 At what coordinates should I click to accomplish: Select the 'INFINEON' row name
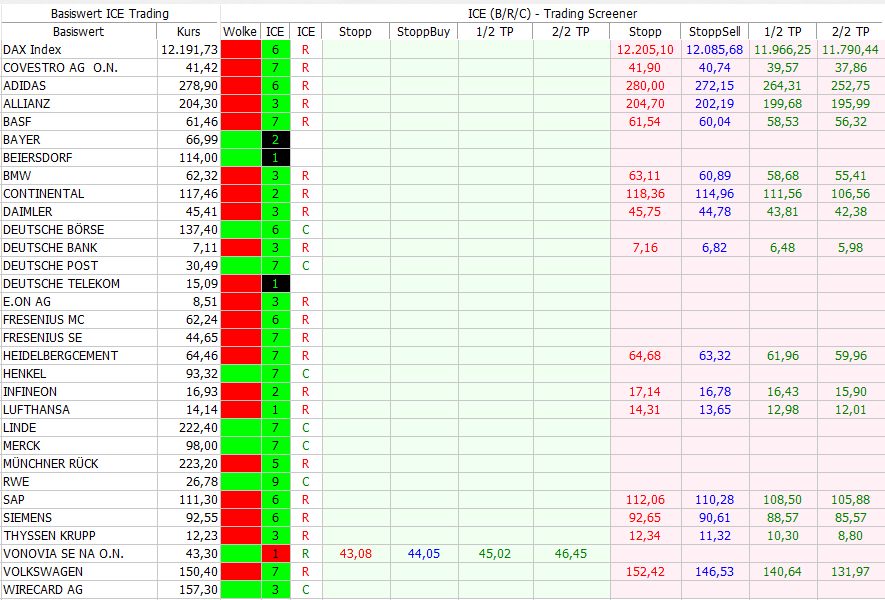(x=30, y=392)
